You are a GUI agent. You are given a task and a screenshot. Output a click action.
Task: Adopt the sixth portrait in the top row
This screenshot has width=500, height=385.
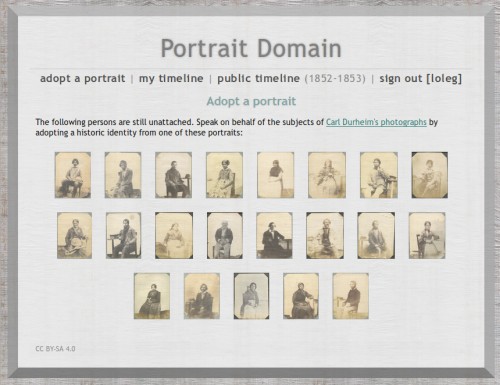coord(327,175)
